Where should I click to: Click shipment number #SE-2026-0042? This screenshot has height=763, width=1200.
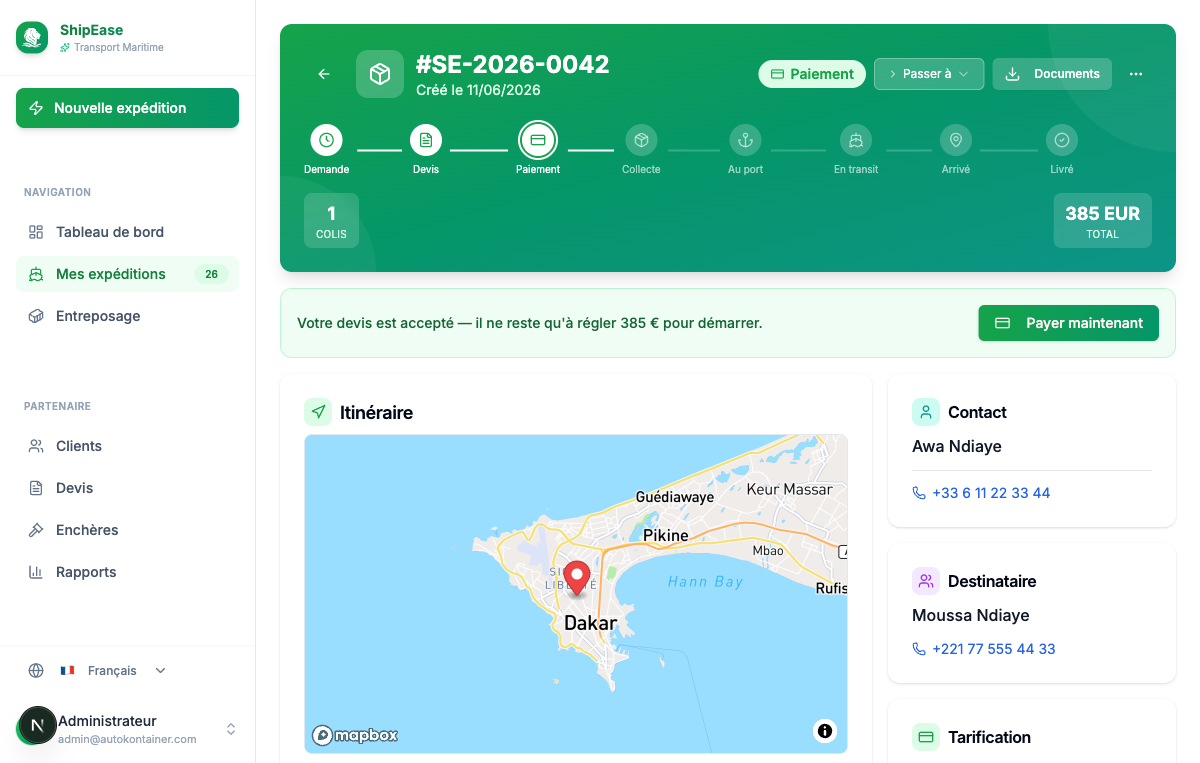click(x=513, y=64)
